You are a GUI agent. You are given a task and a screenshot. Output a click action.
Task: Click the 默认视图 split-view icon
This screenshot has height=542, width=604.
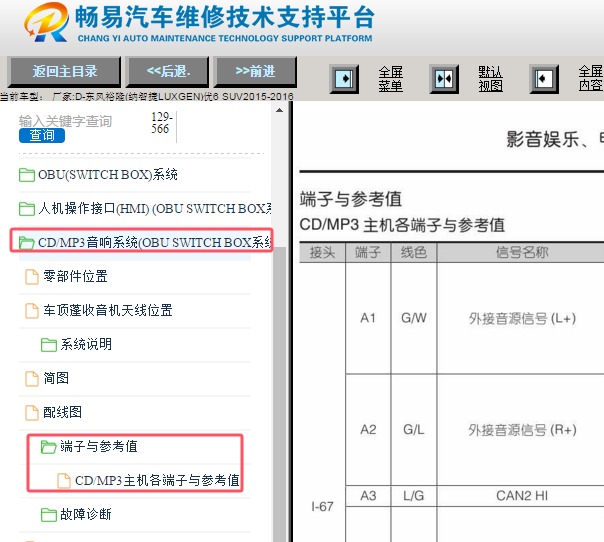click(444, 79)
